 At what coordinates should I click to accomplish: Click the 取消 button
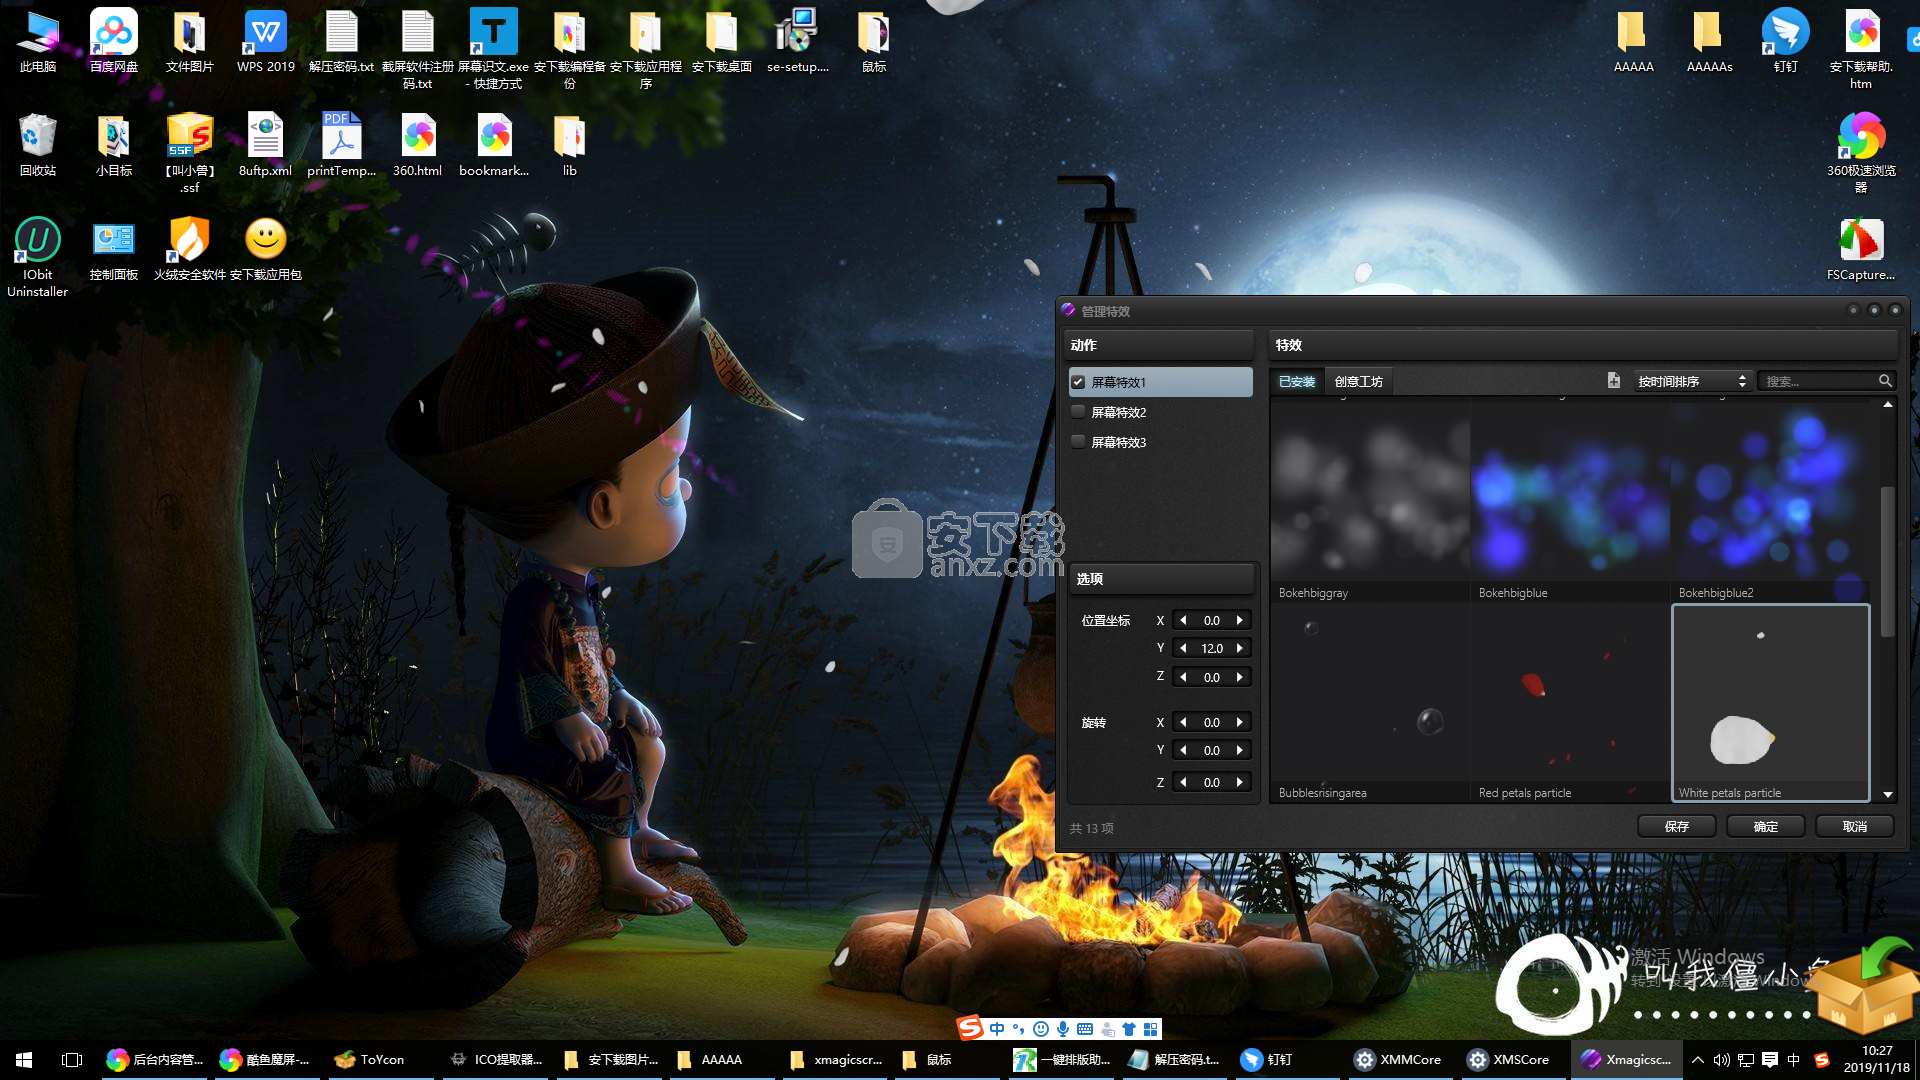coord(1854,827)
